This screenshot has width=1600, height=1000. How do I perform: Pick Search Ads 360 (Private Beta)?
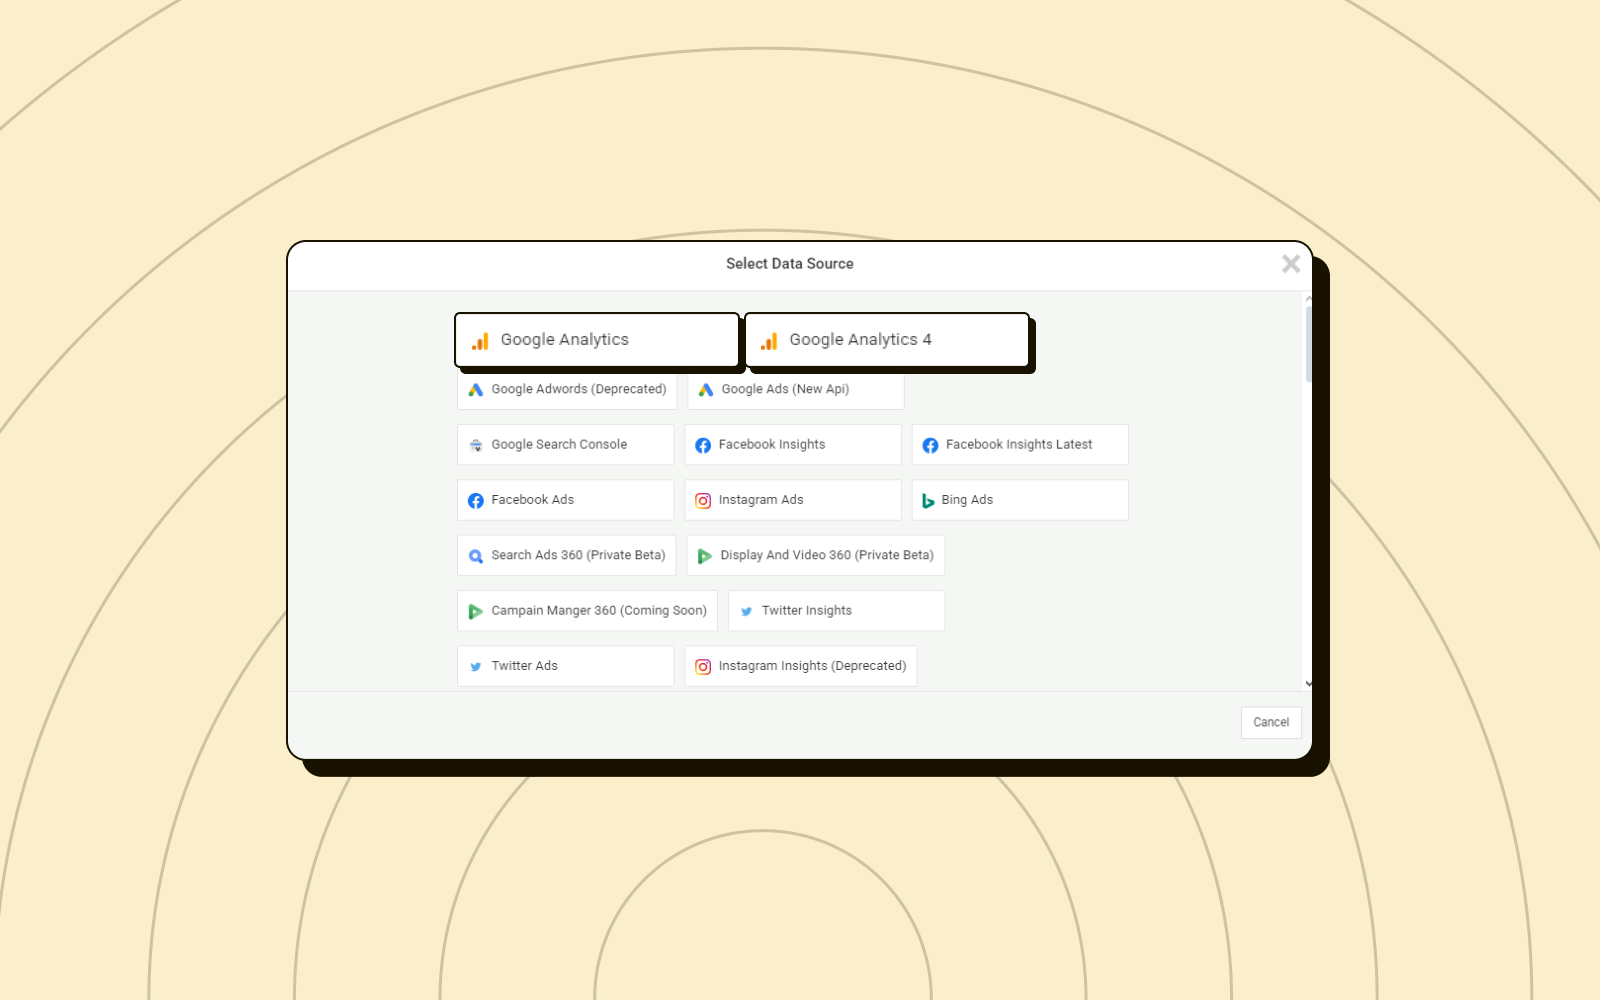point(566,555)
